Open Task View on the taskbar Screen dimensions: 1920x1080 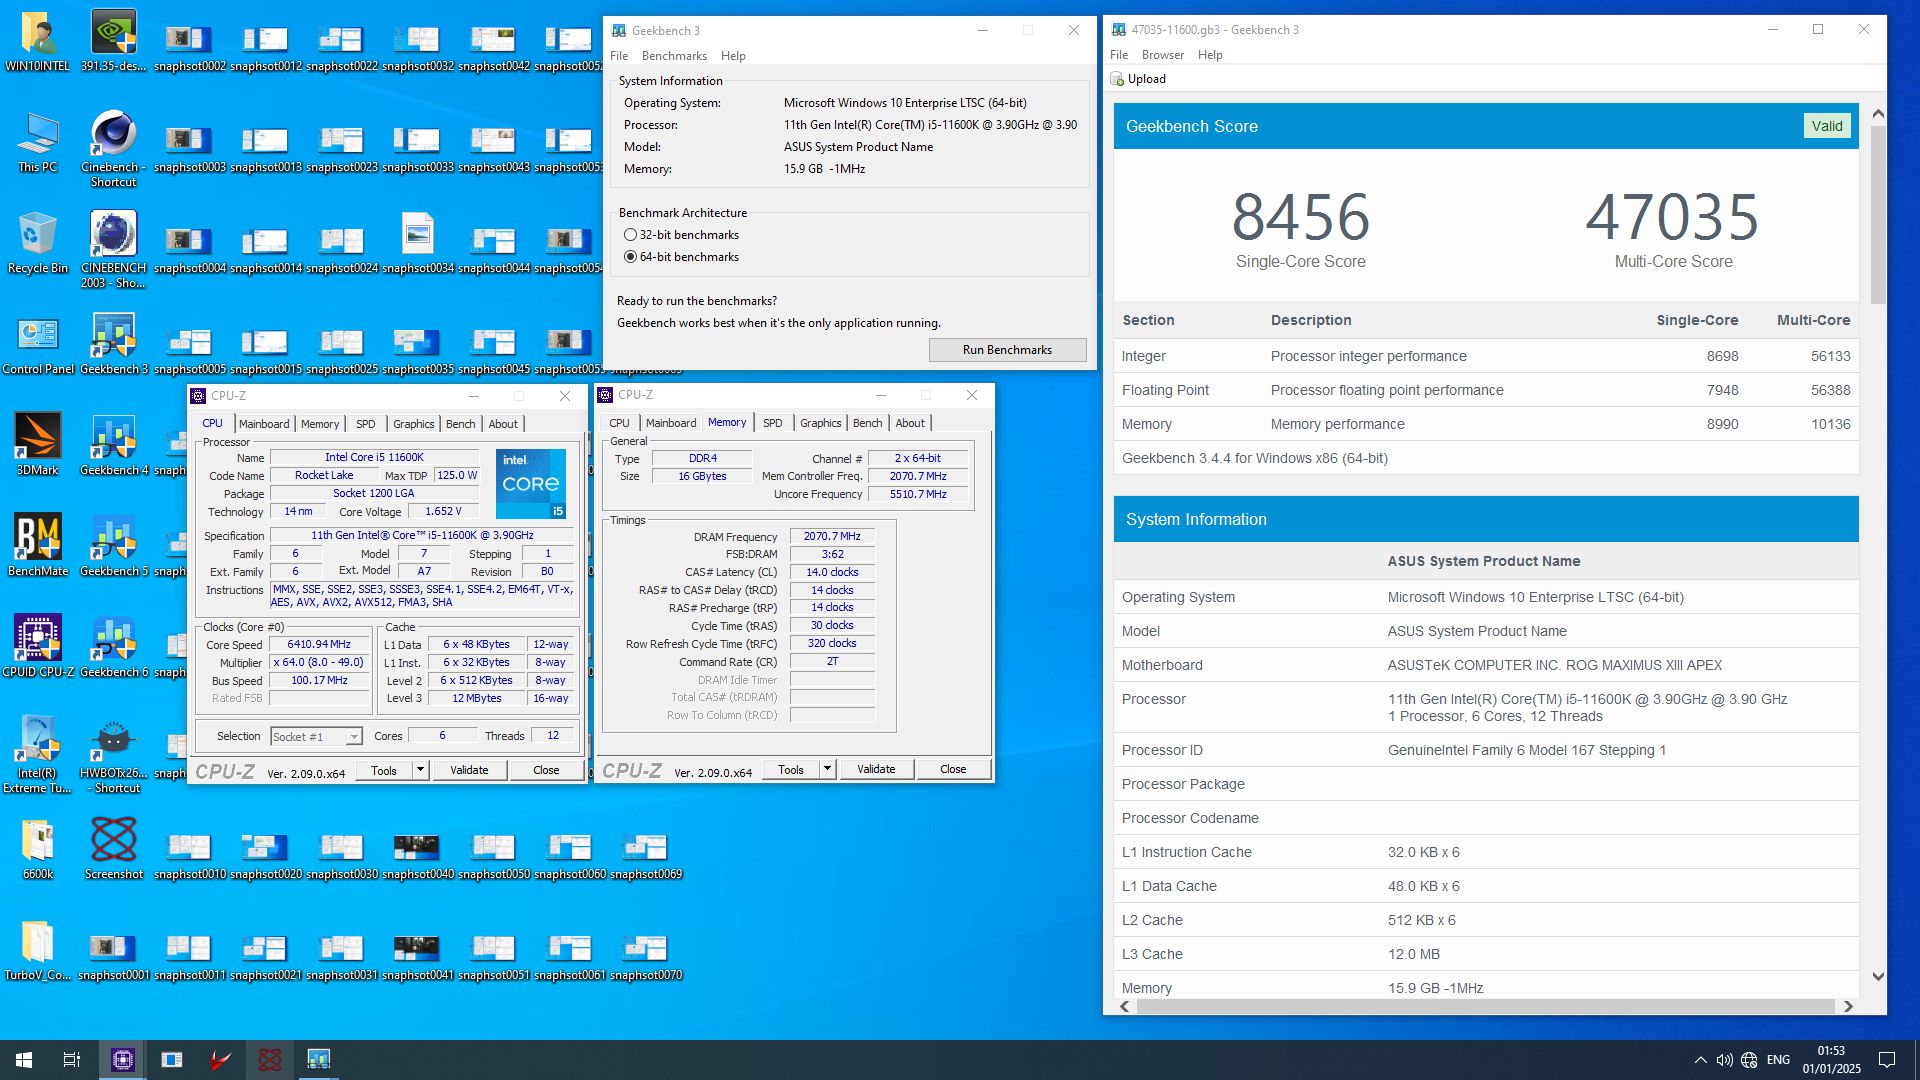pos(72,1059)
